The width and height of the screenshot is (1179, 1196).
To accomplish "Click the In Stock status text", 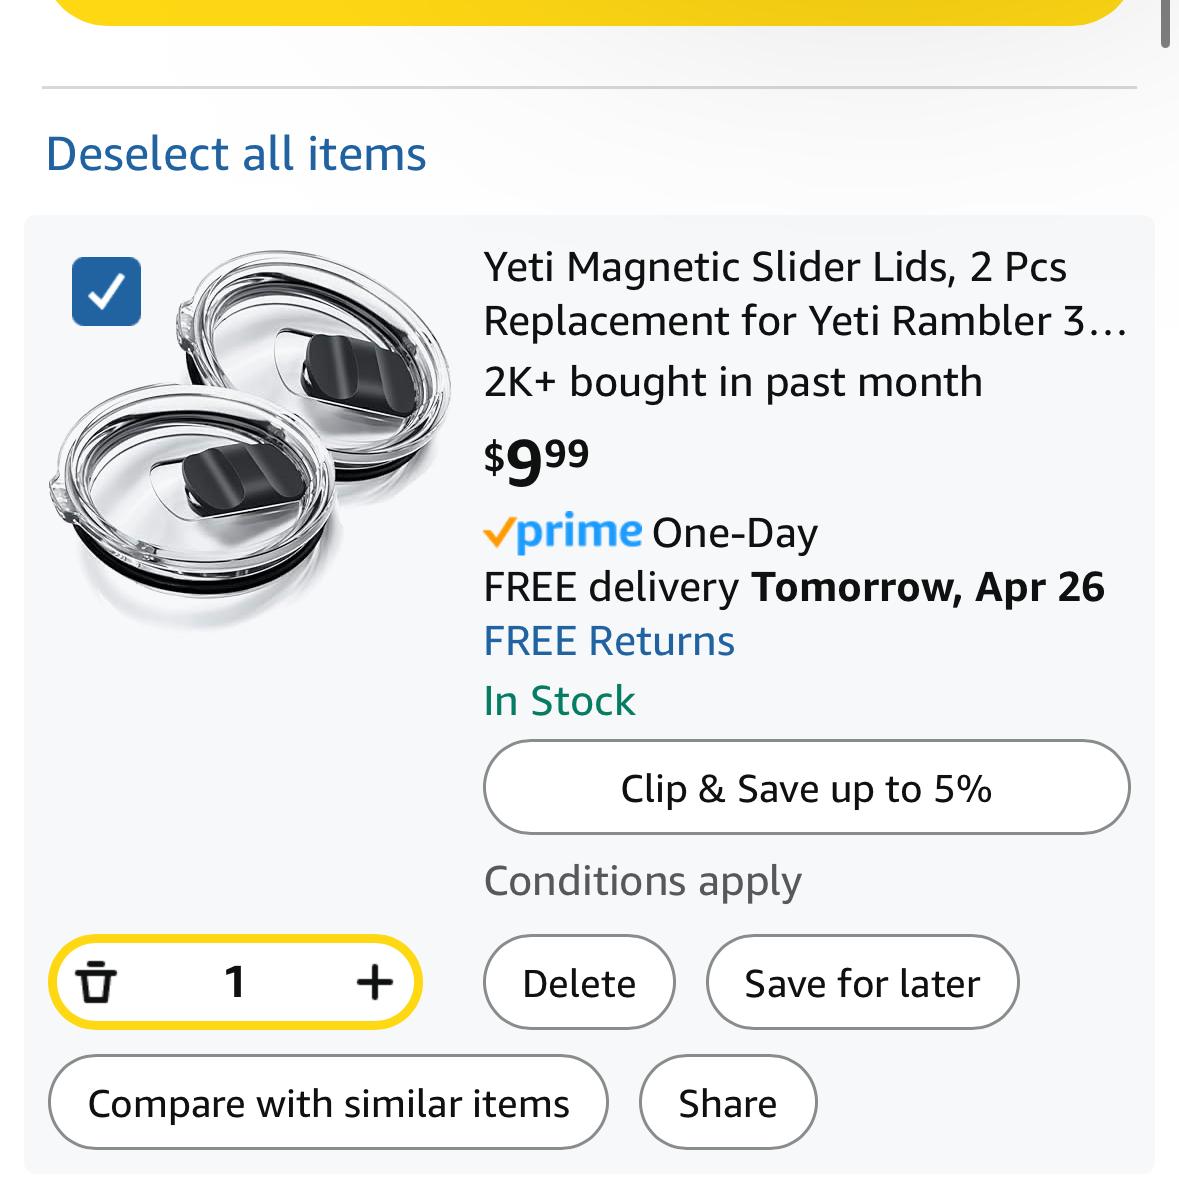I will pos(559,701).
